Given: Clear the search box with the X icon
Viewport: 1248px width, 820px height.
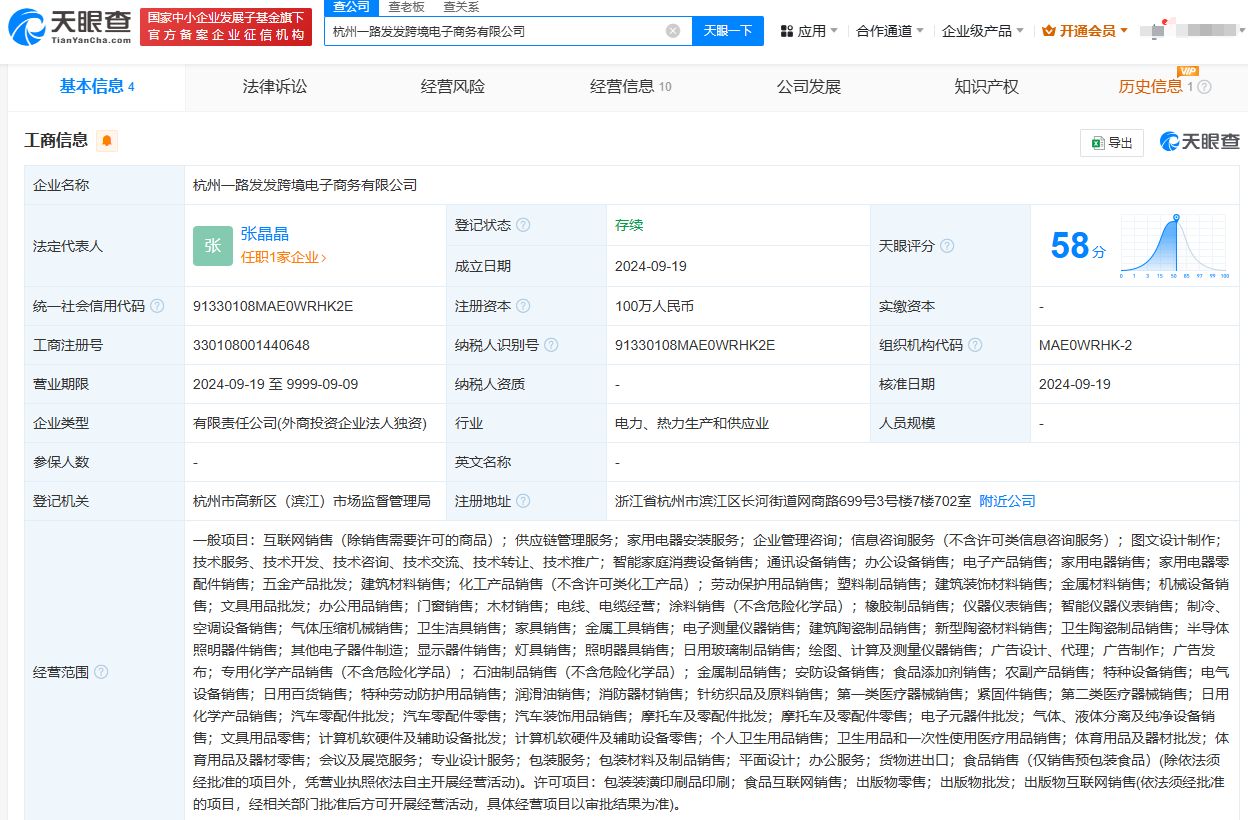Looking at the screenshot, I should pyautogui.click(x=673, y=31).
